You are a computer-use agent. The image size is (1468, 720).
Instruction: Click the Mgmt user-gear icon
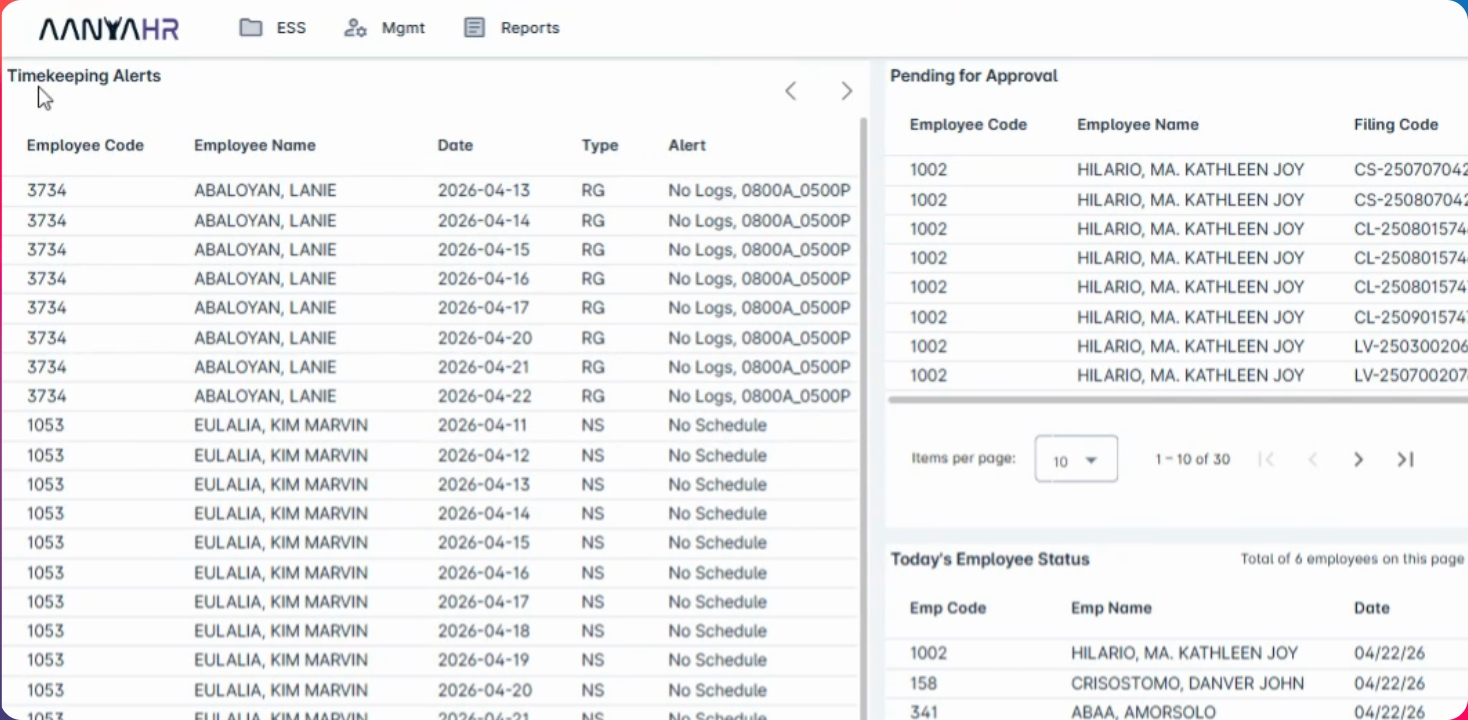(x=355, y=28)
